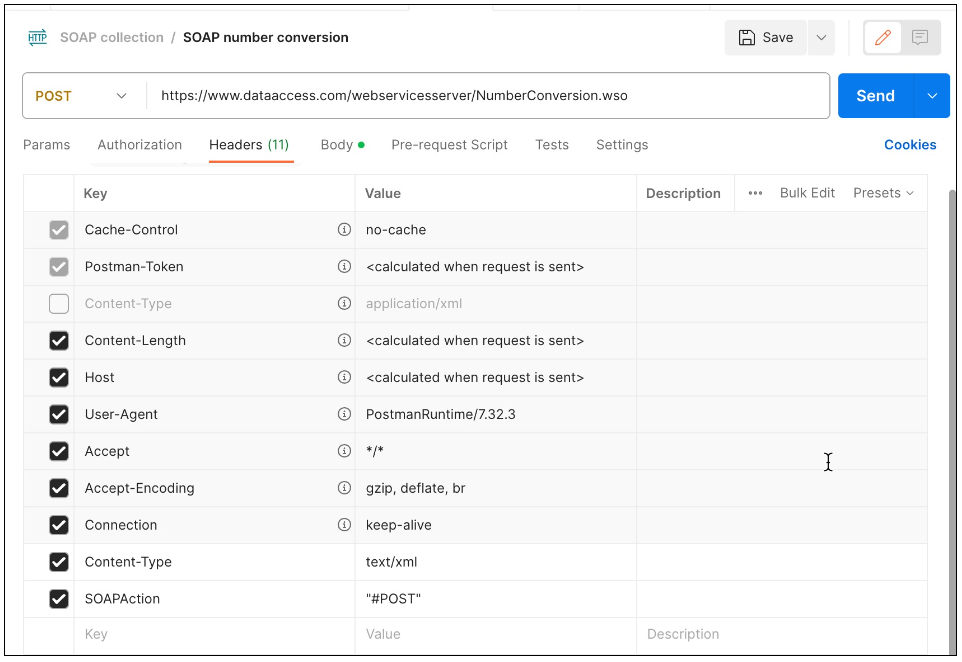Screen dimensions: 962x662
Task: Enable the application/xml Content-Type checkbox
Action: pos(59,304)
